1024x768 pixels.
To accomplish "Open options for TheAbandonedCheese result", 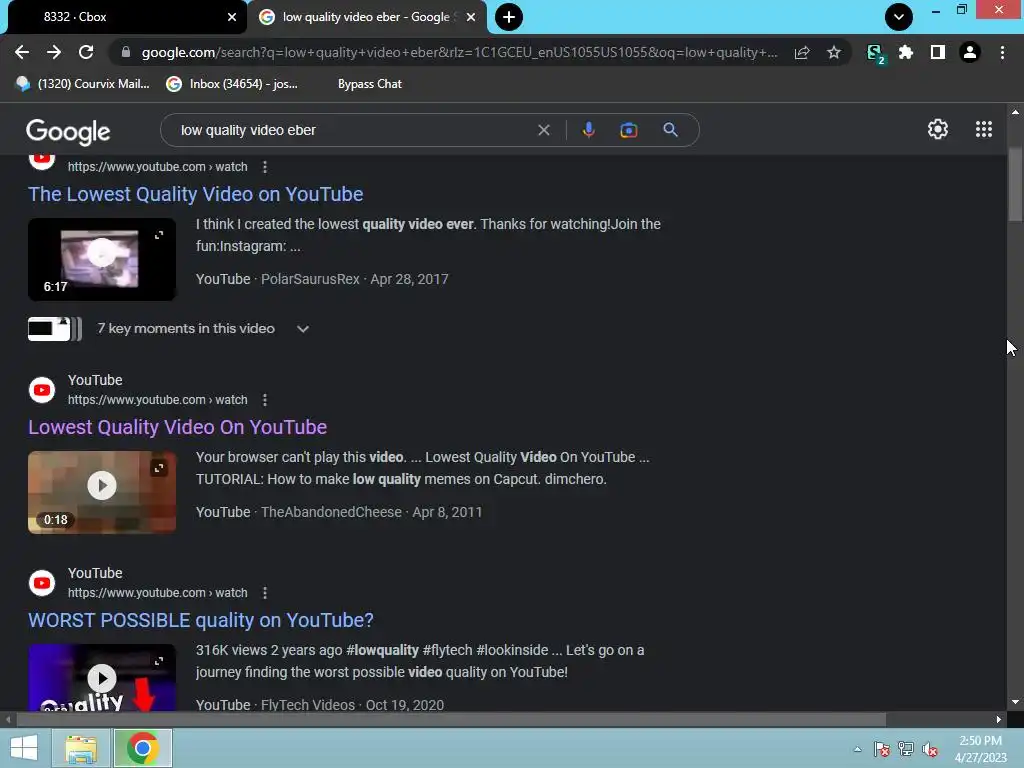I will point(264,400).
